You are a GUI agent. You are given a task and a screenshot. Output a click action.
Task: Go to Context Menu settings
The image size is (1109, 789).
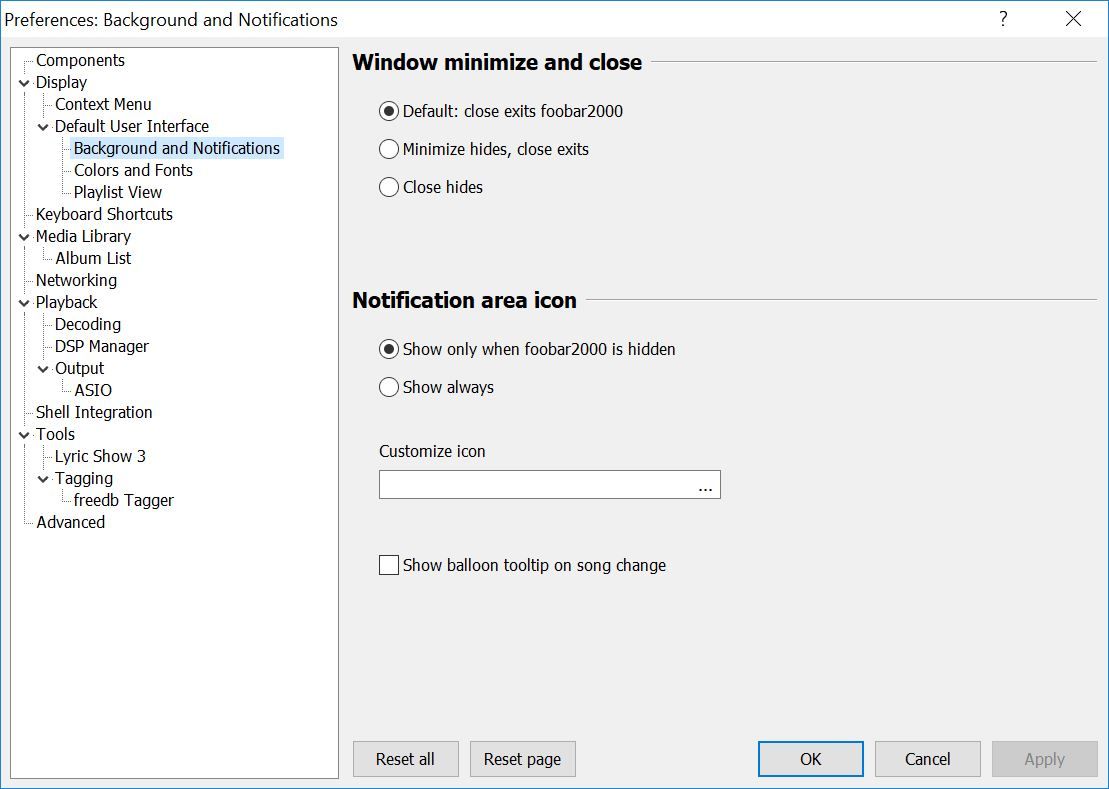[x=103, y=104]
